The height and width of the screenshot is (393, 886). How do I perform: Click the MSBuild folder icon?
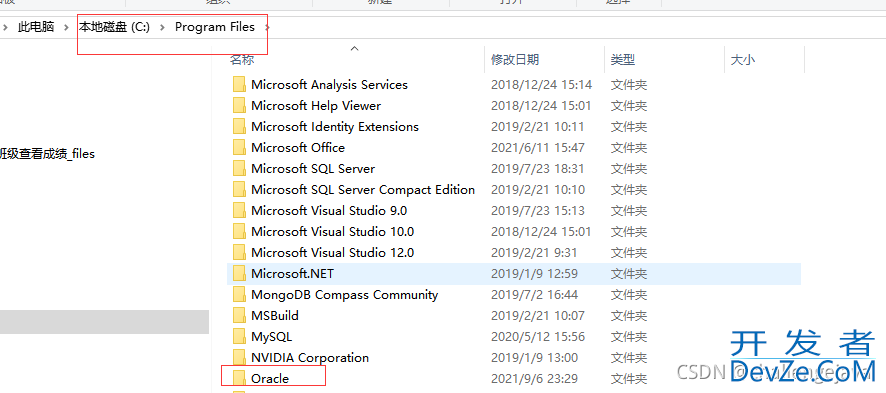coord(240,316)
